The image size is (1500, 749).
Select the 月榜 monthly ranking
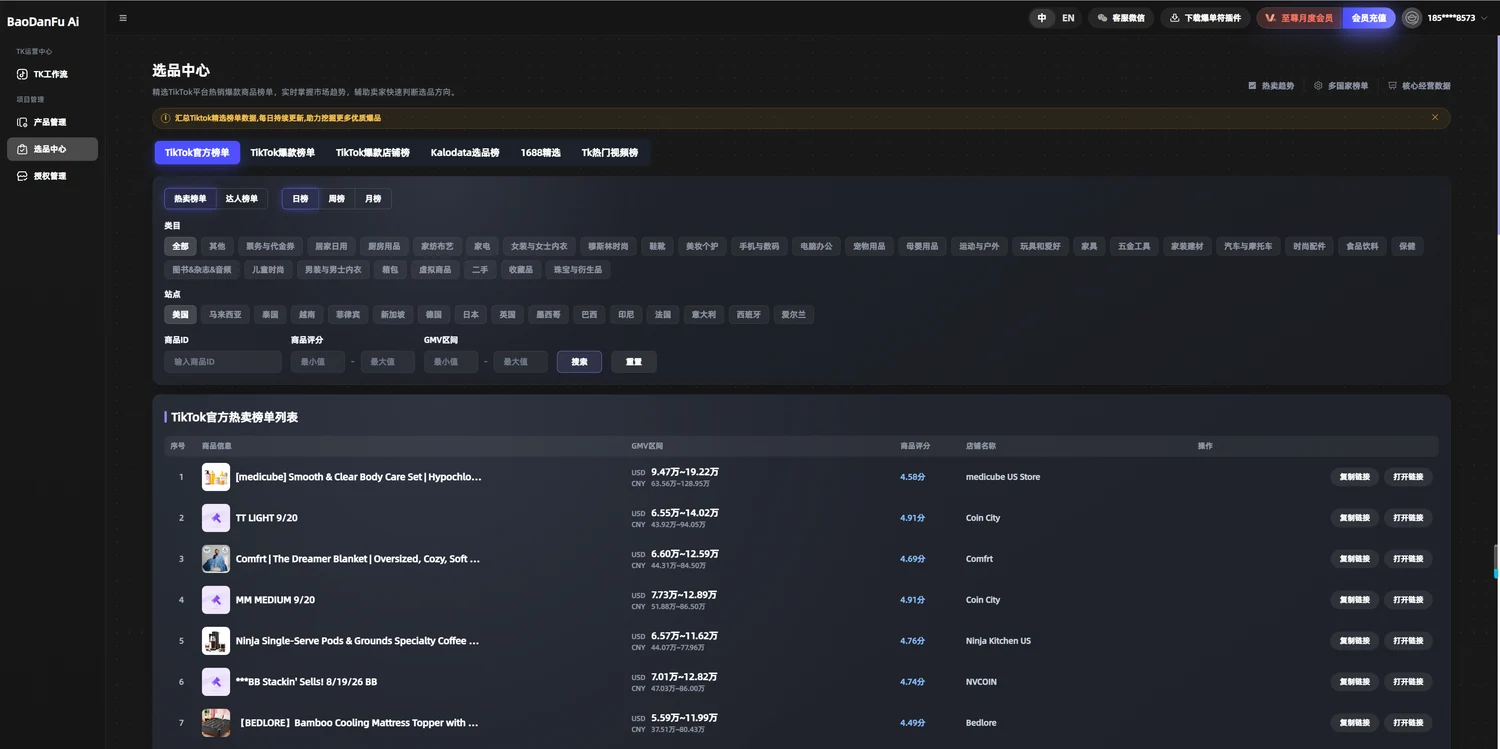tap(373, 199)
